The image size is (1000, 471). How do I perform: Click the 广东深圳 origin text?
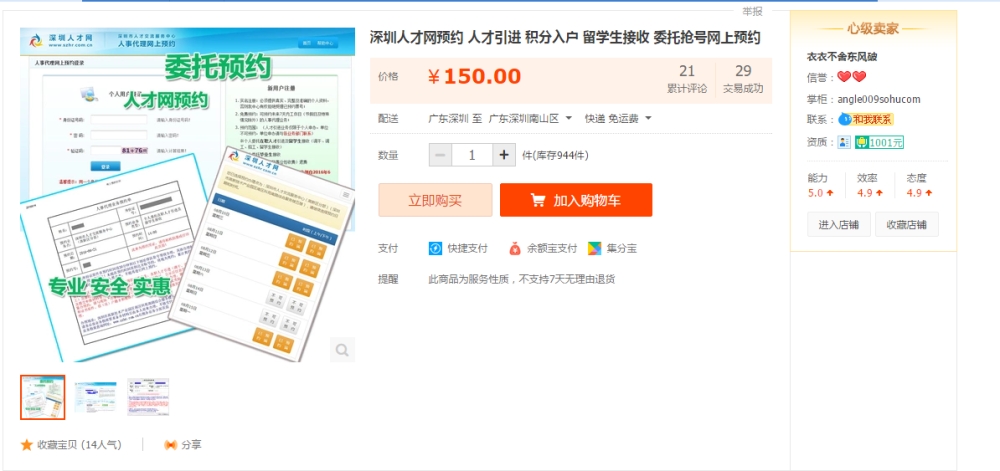448,119
